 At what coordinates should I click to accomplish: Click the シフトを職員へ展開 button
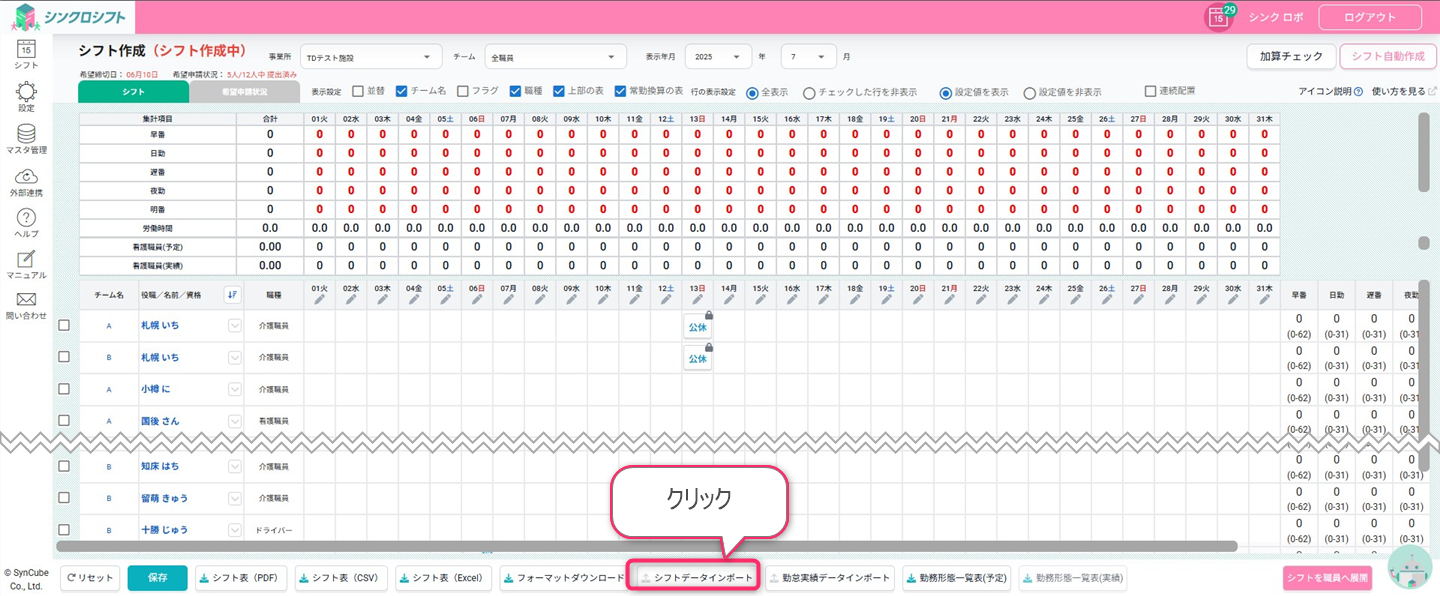(x=1327, y=578)
